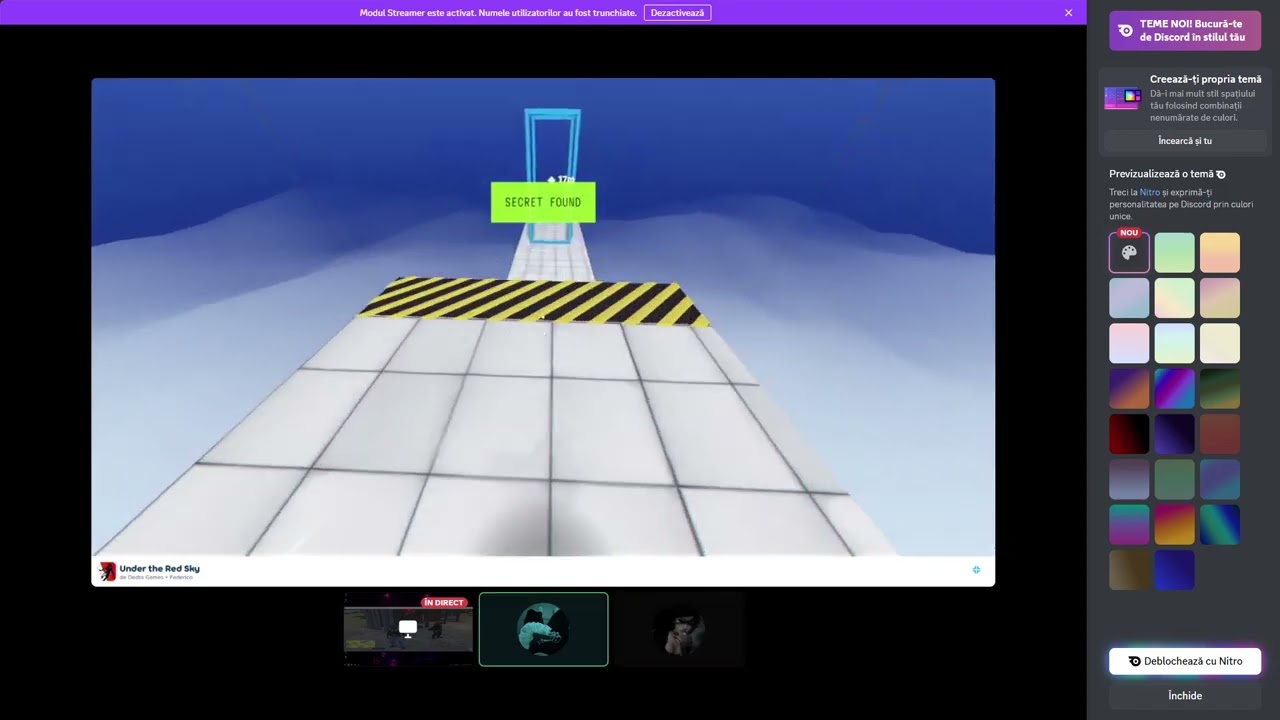Click the Under the Red Sky logo icon

[107, 571]
